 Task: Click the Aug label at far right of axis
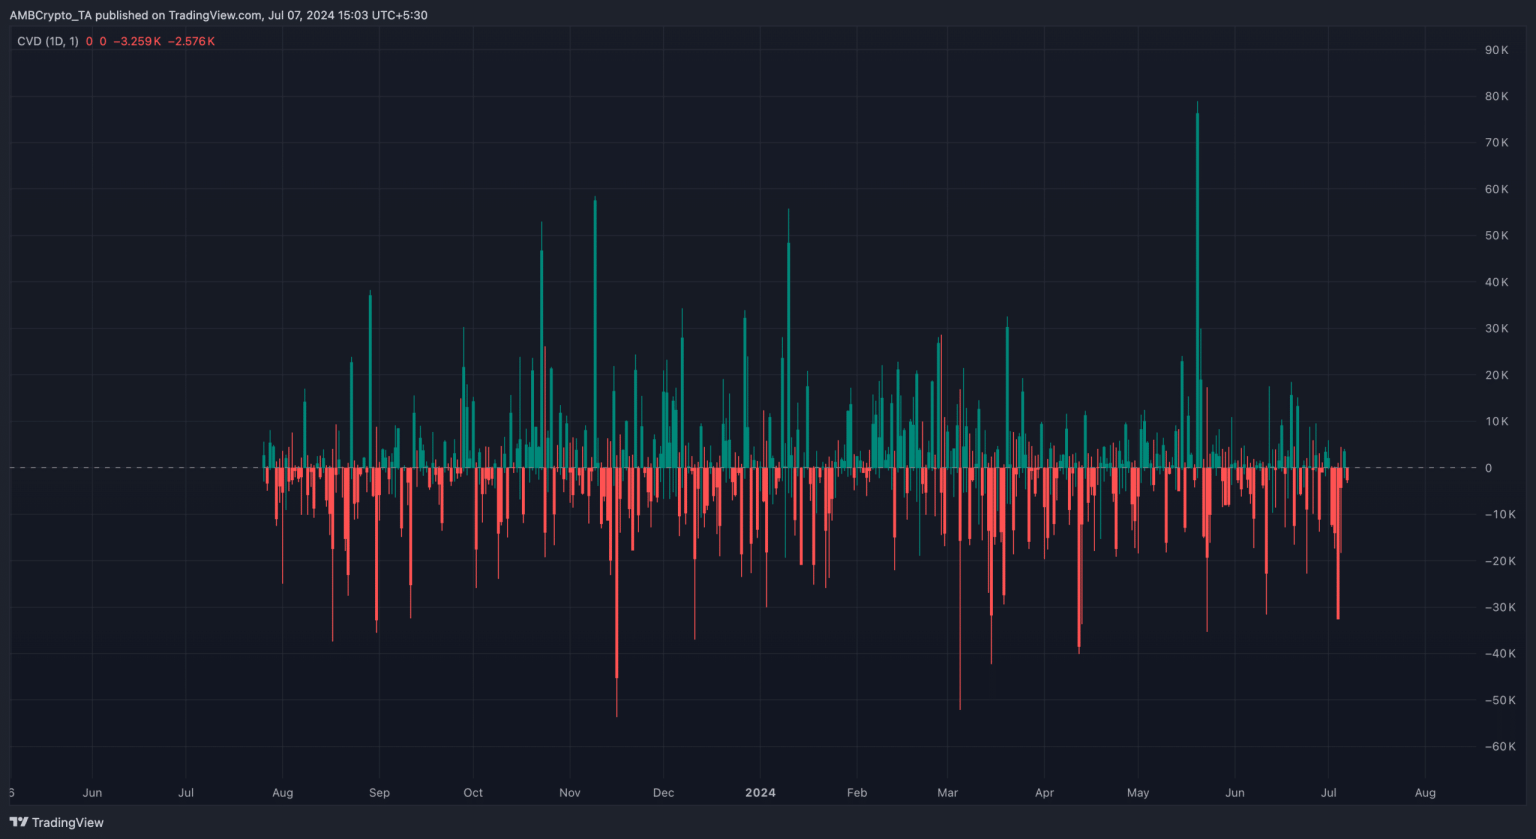pyautogui.click(x=1425, y=793)
